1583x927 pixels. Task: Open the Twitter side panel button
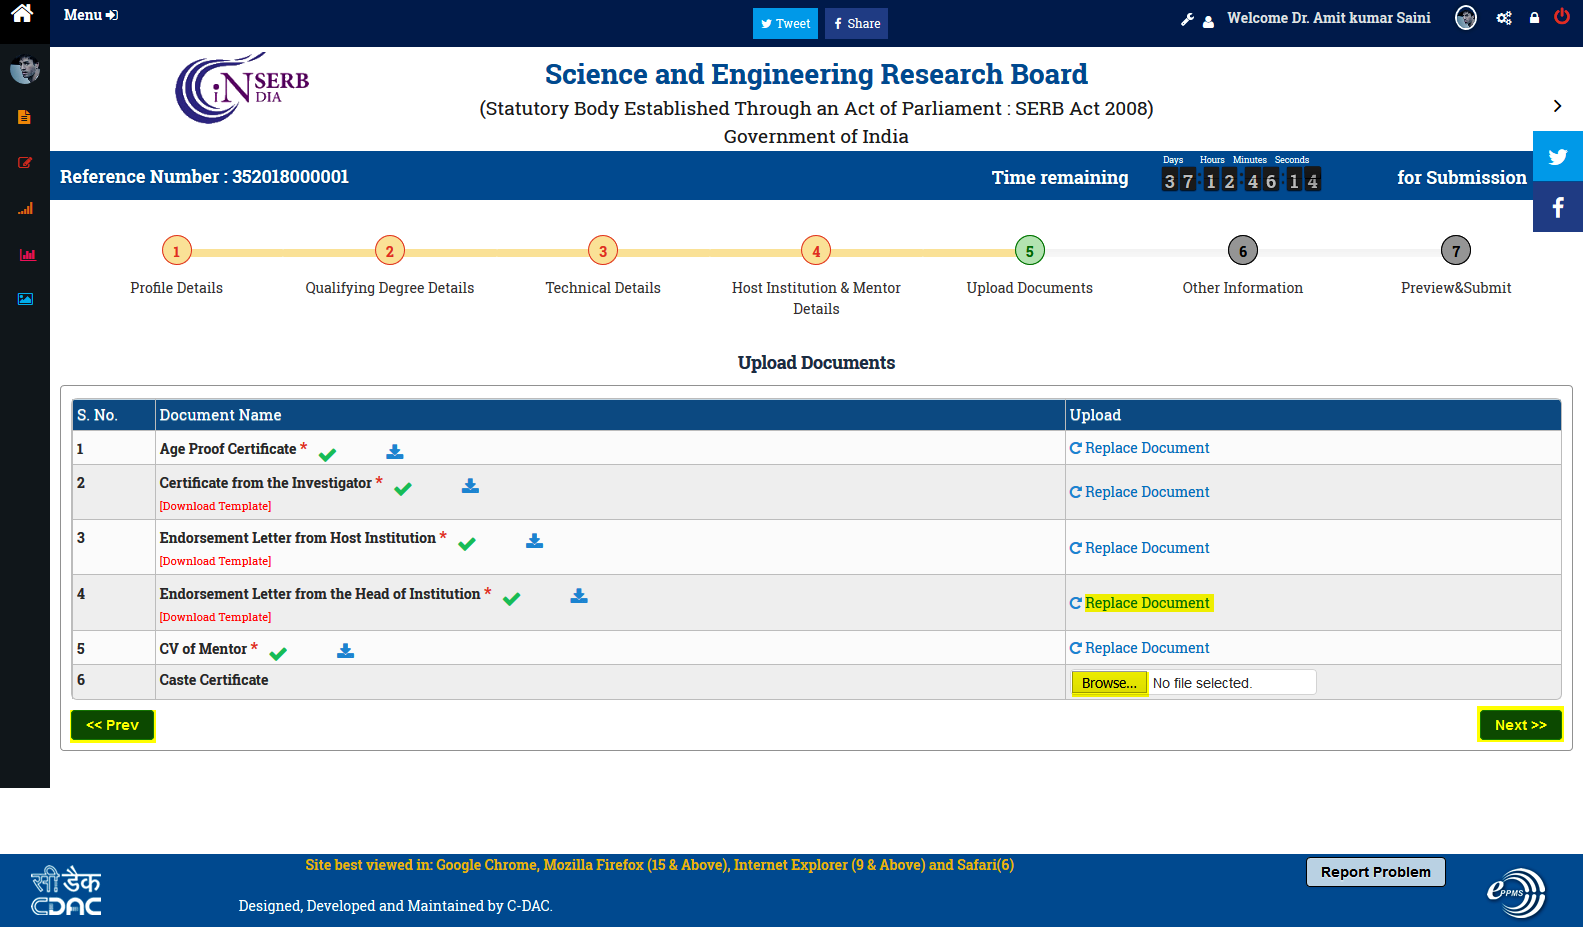click(x=1557, y=157)
